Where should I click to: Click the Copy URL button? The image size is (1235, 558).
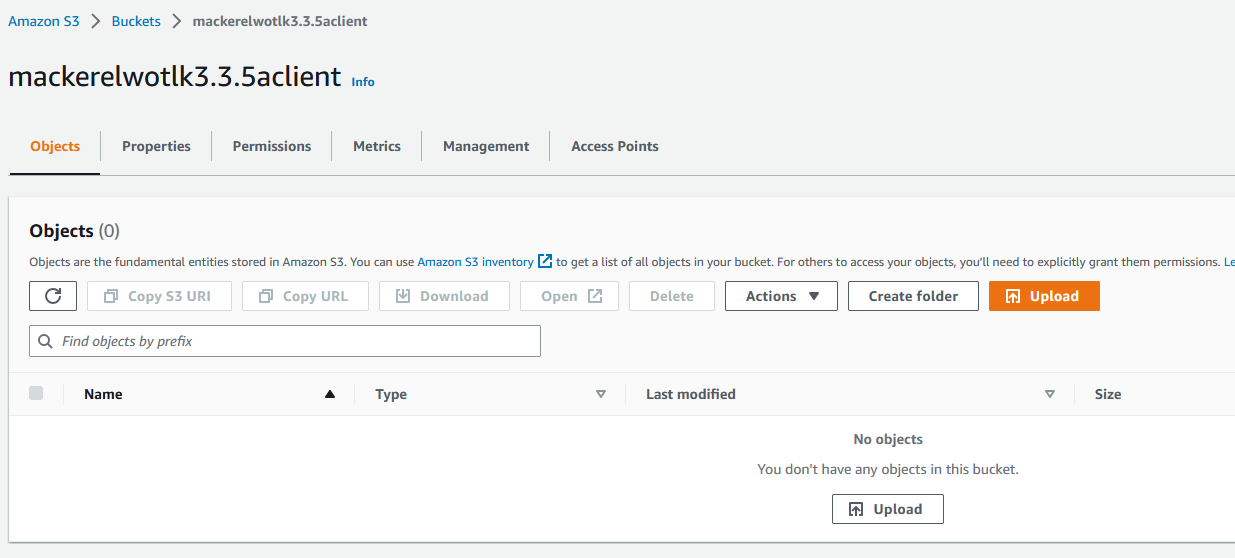click(305, 296)
